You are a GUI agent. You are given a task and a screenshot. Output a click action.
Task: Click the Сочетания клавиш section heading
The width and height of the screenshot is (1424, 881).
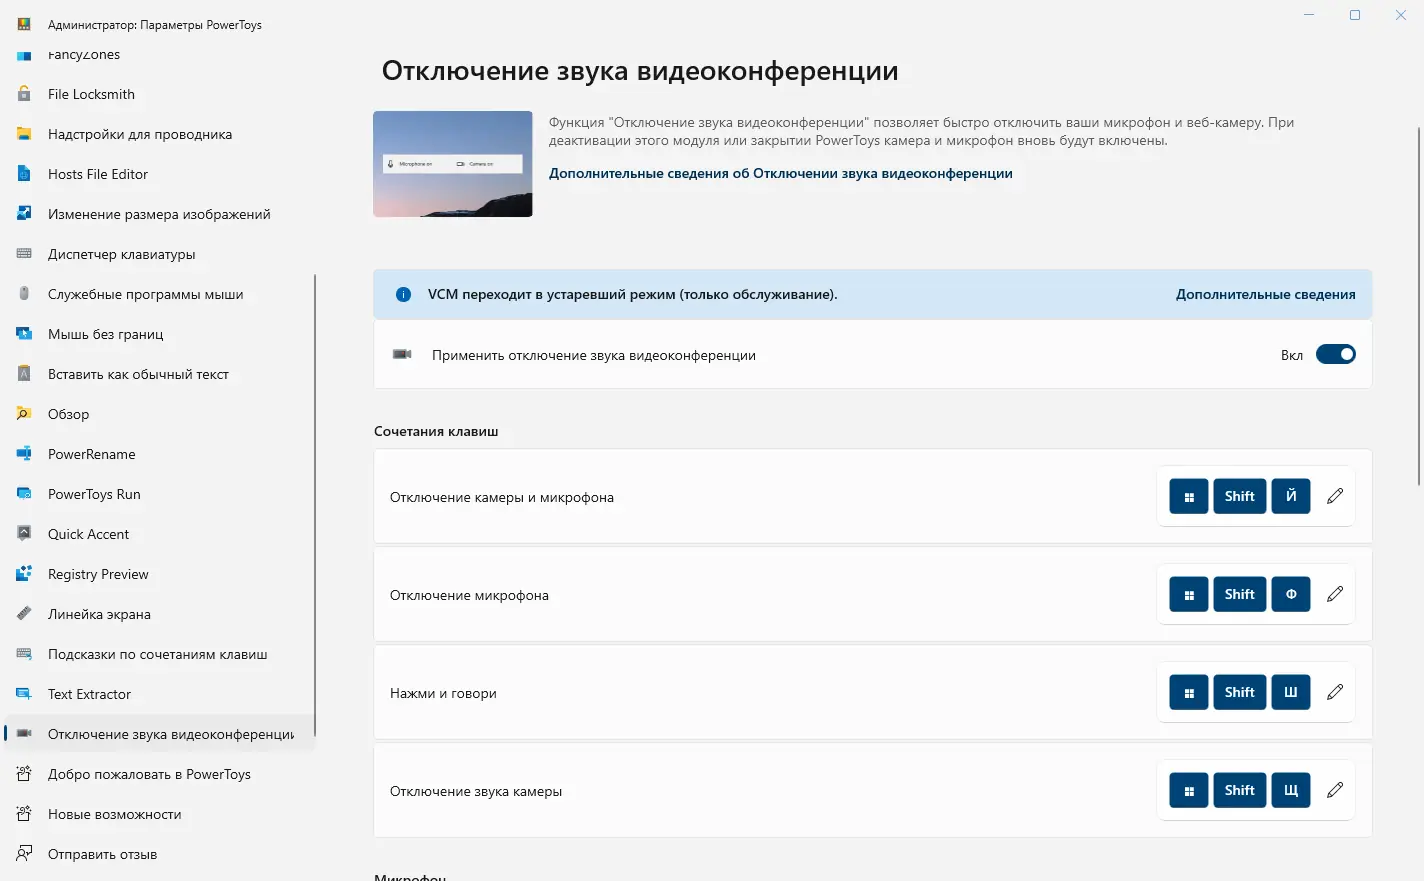(x=436, y=431)
